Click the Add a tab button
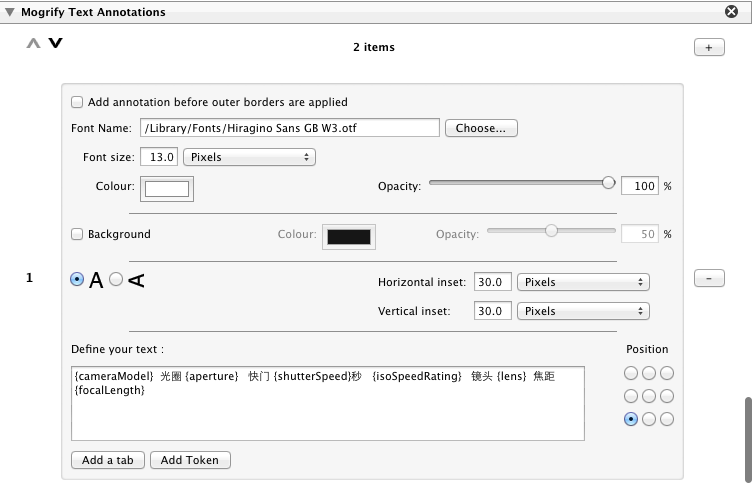This screenshot has width=754, height=489. pyautogui.click(x=108, y=460)
